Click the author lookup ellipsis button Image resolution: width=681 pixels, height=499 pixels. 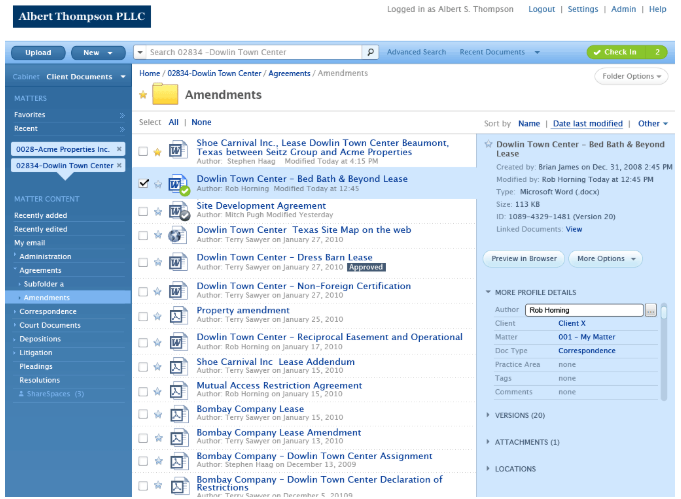tap(651, 310)
